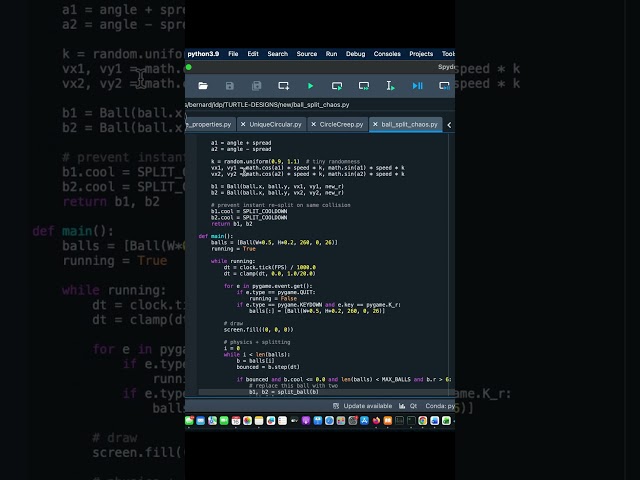Open Photos from the Dock
This screenshot has width=640, height=480.
pos(247,420)
